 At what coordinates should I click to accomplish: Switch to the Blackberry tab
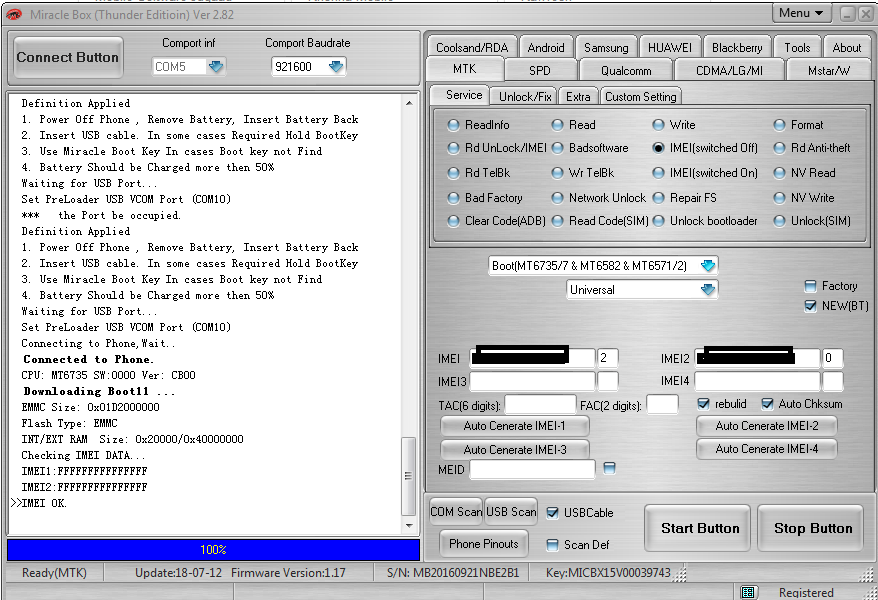(737, 48)
